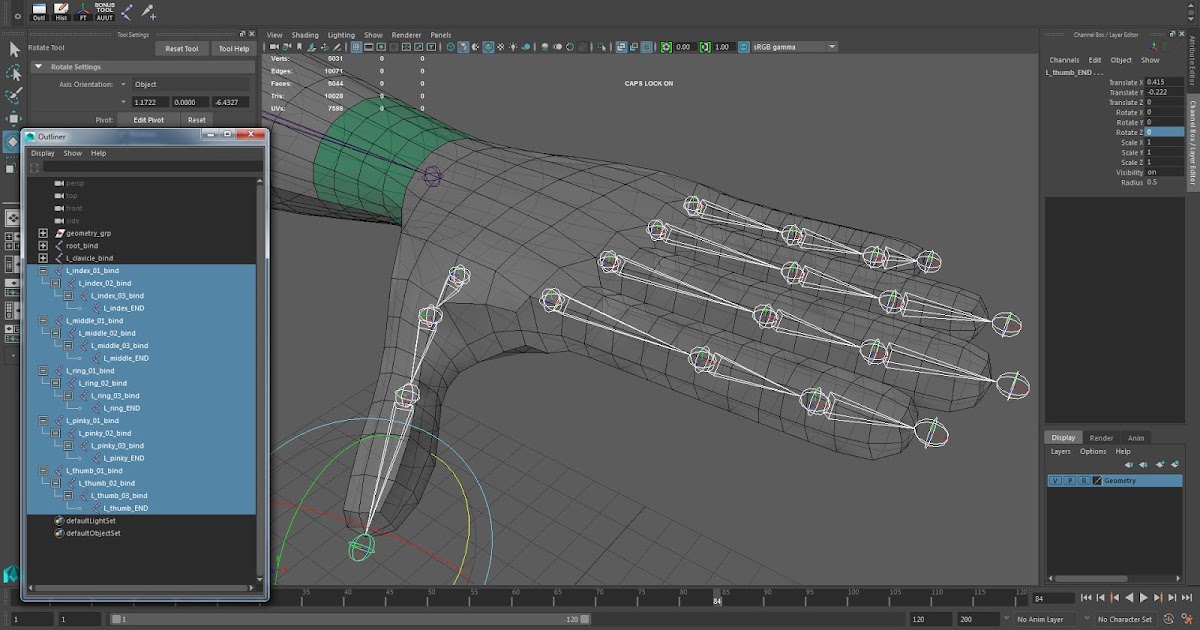Click the Tool Help button
Image resolution: width=1200 pixels, height=630 pixels.
coord(233,48)
